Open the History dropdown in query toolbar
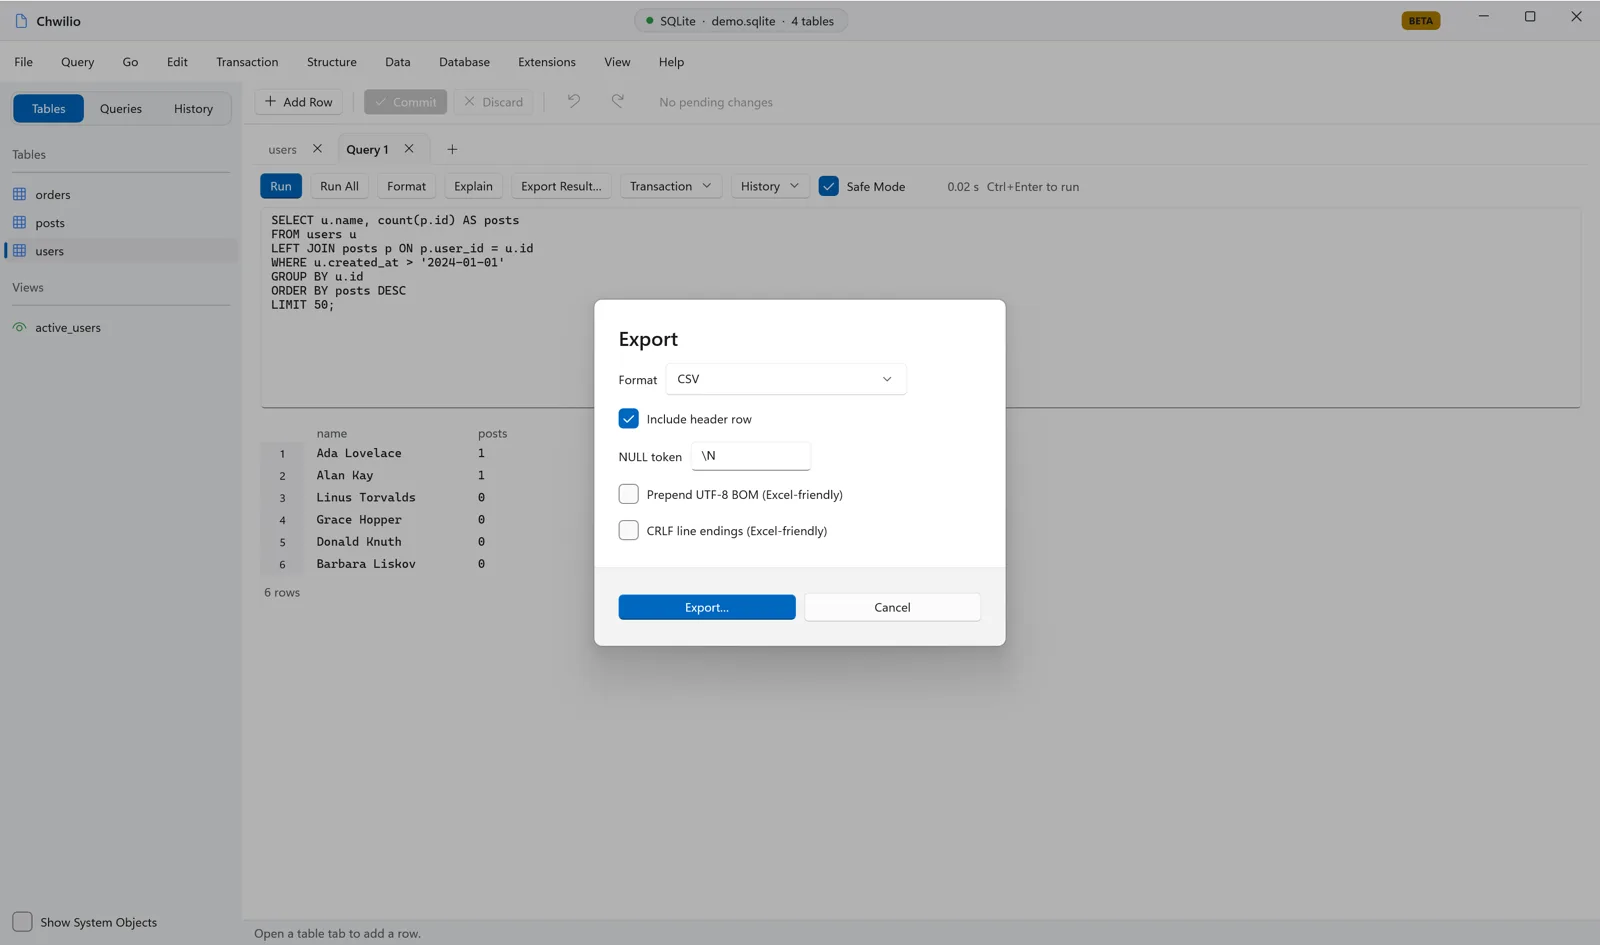The image size is (1600, 945). coord(769,186)
